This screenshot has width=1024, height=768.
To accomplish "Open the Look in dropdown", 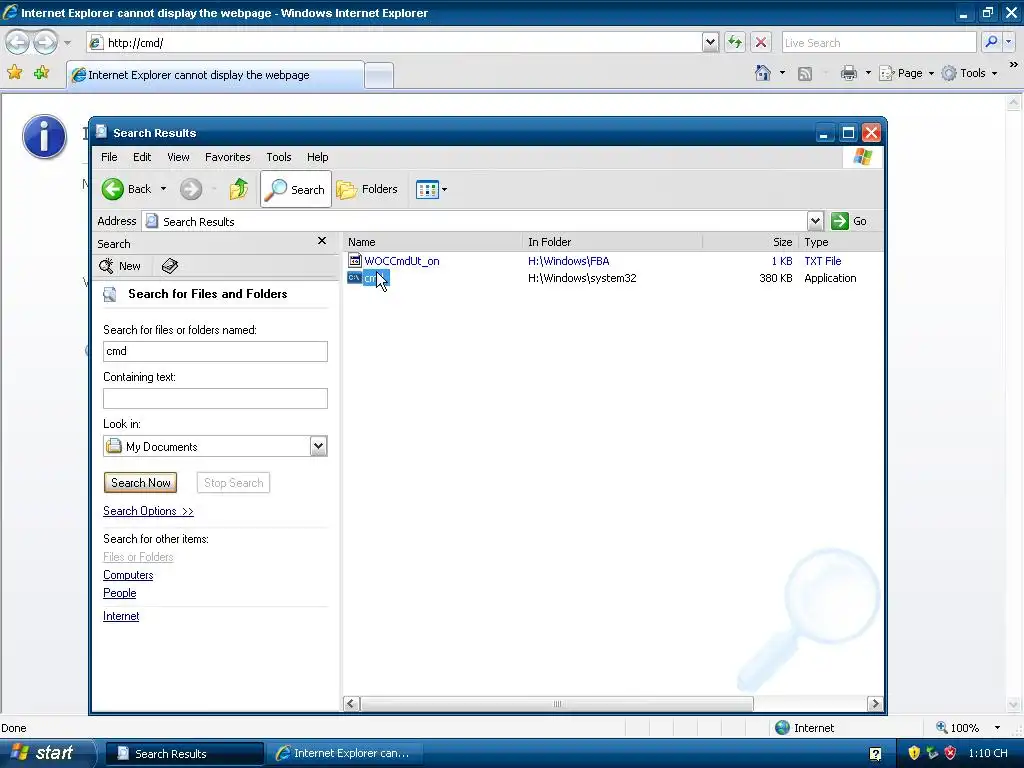I will click(x=318, y=447).
